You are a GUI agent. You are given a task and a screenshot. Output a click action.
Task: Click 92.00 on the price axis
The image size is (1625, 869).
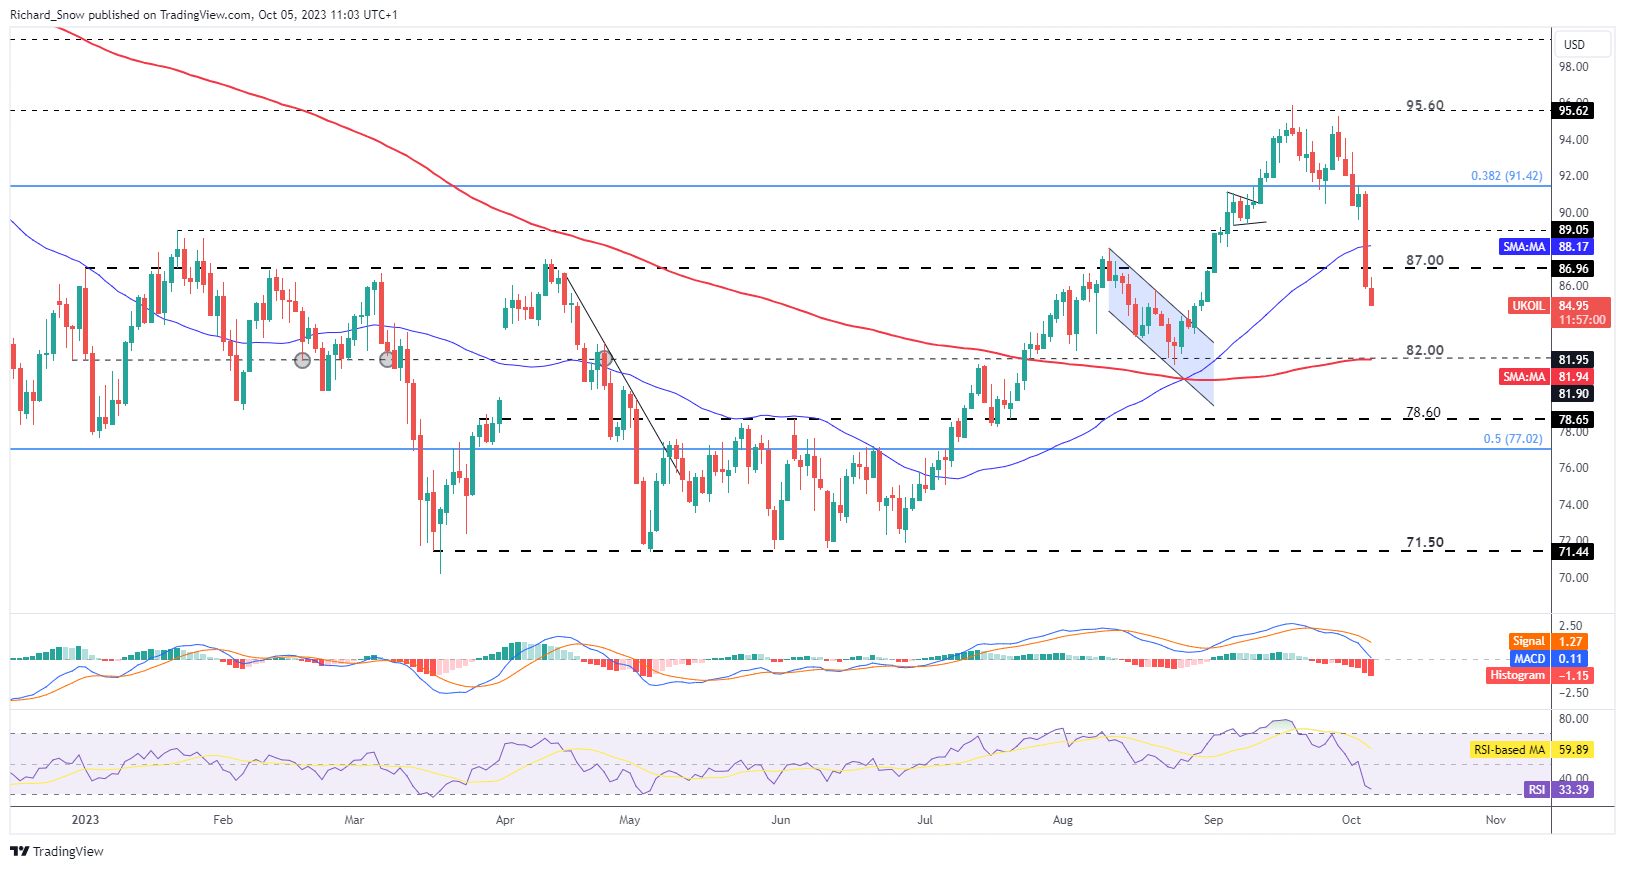click(1574, 176)
